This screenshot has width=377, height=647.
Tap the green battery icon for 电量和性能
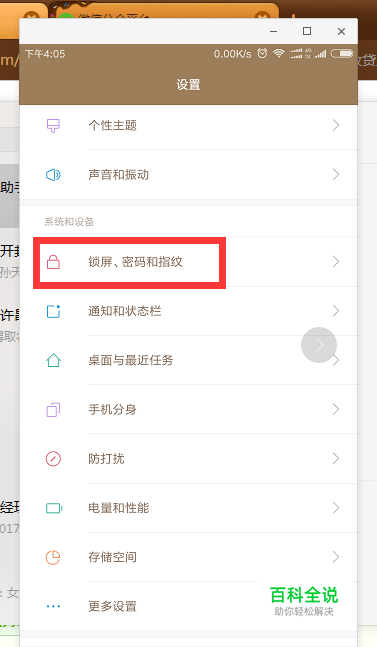(54, 508)
